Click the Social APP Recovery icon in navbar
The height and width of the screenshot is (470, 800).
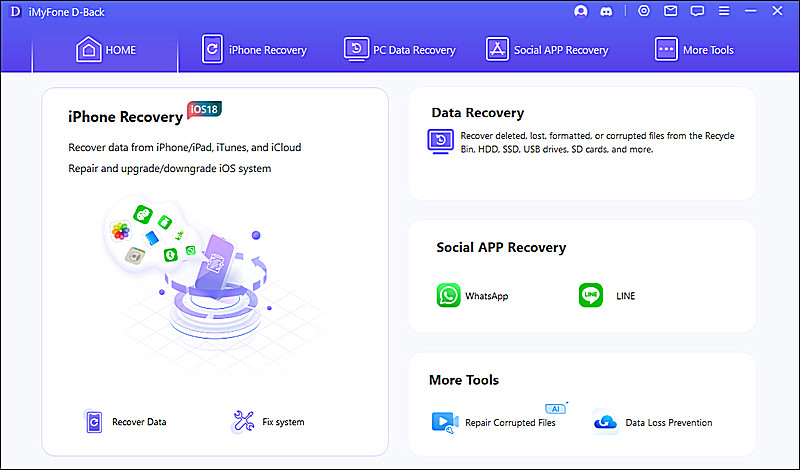[x=497, y=50]
